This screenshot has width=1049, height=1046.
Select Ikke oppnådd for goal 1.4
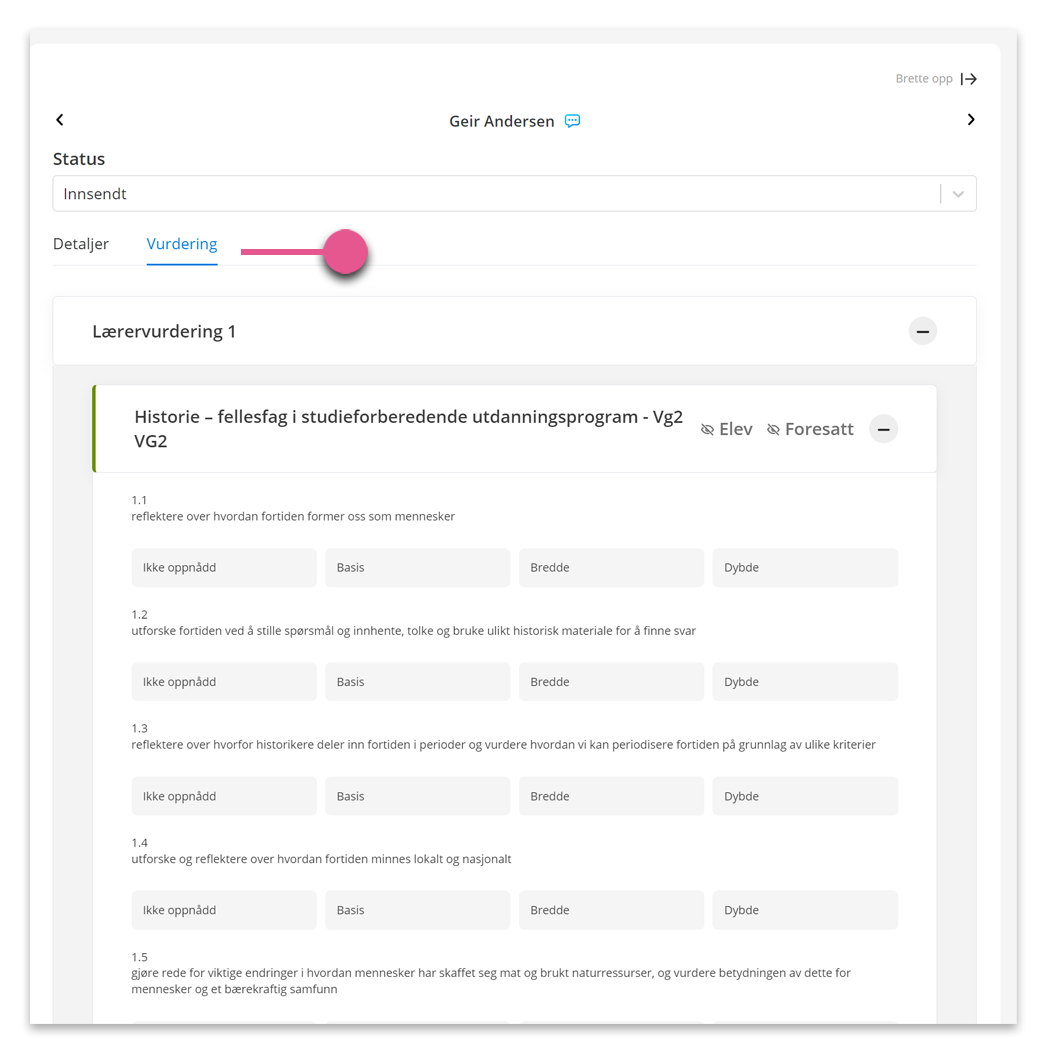224,910
